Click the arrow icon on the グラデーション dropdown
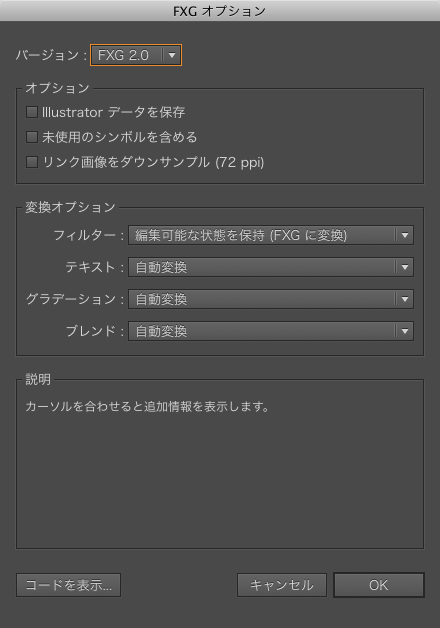 [x=405, y=299]
